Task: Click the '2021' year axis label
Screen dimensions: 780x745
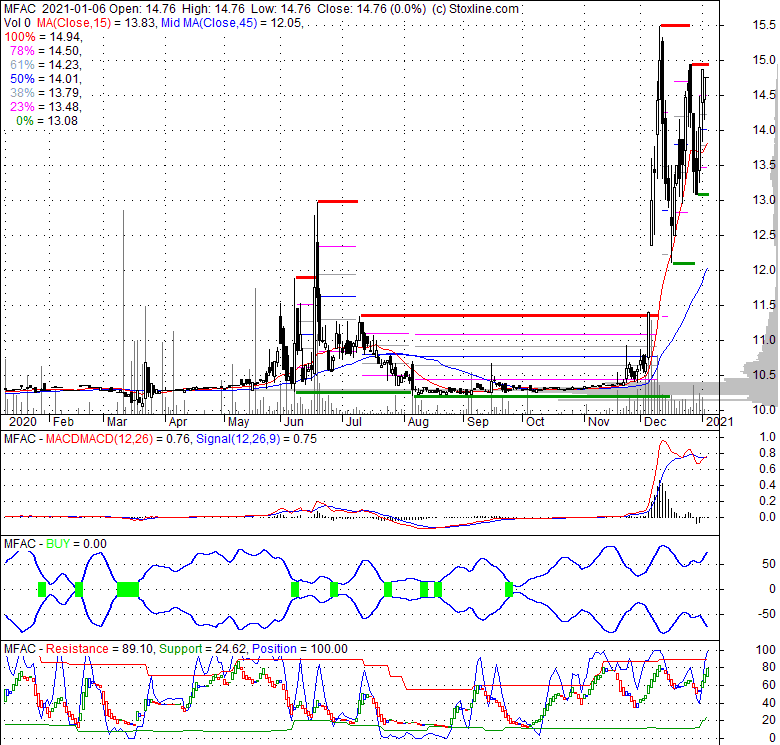Action: click(x=719, y=422)
